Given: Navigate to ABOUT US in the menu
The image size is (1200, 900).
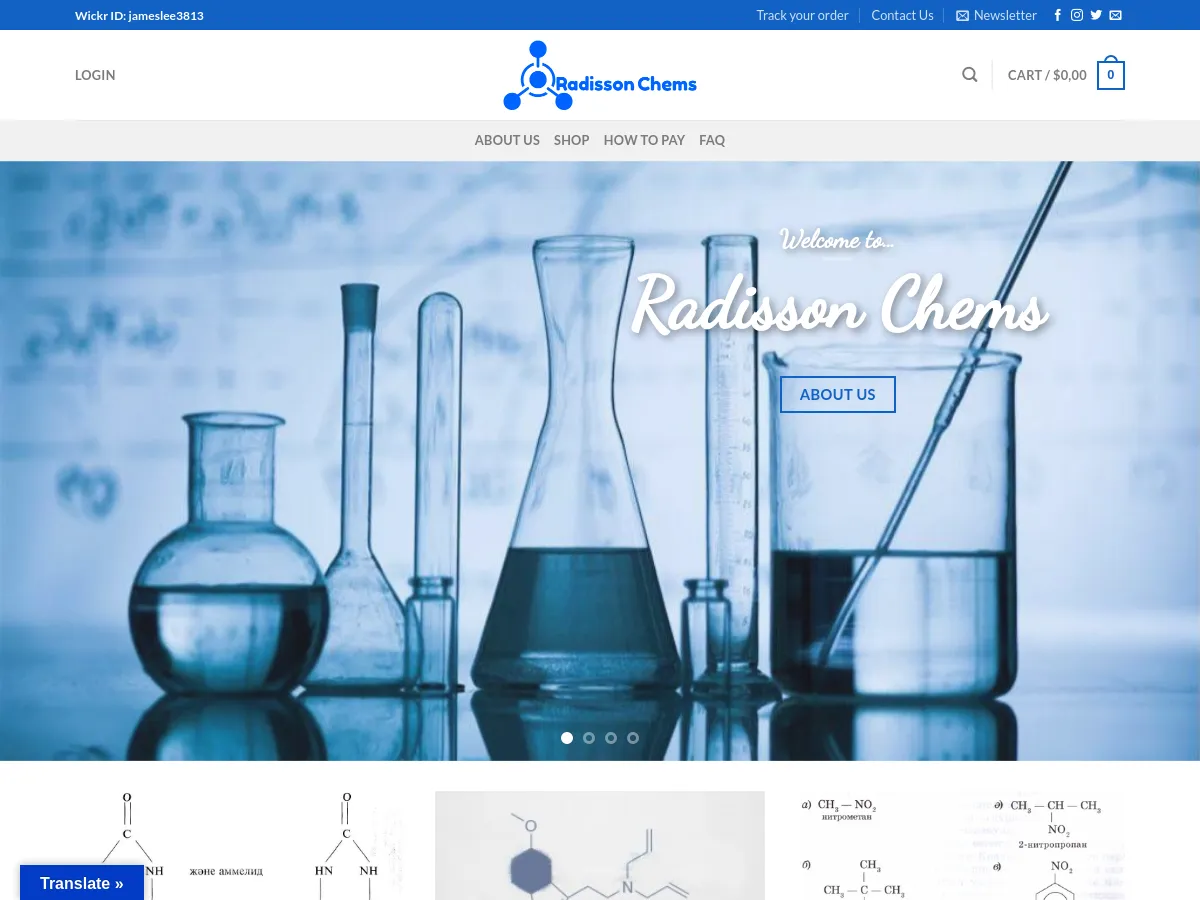Looking at the screenshot, I should [x=507, y=140].
